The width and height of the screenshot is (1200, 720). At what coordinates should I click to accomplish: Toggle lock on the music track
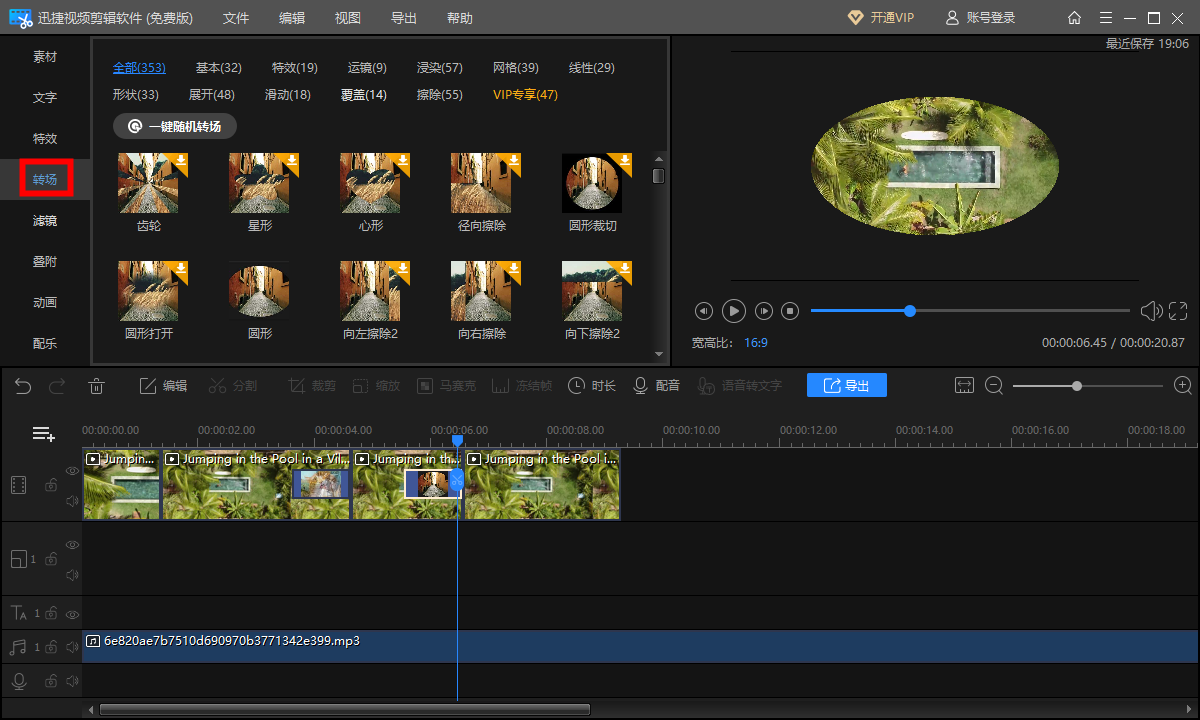[x=50, y=648]
